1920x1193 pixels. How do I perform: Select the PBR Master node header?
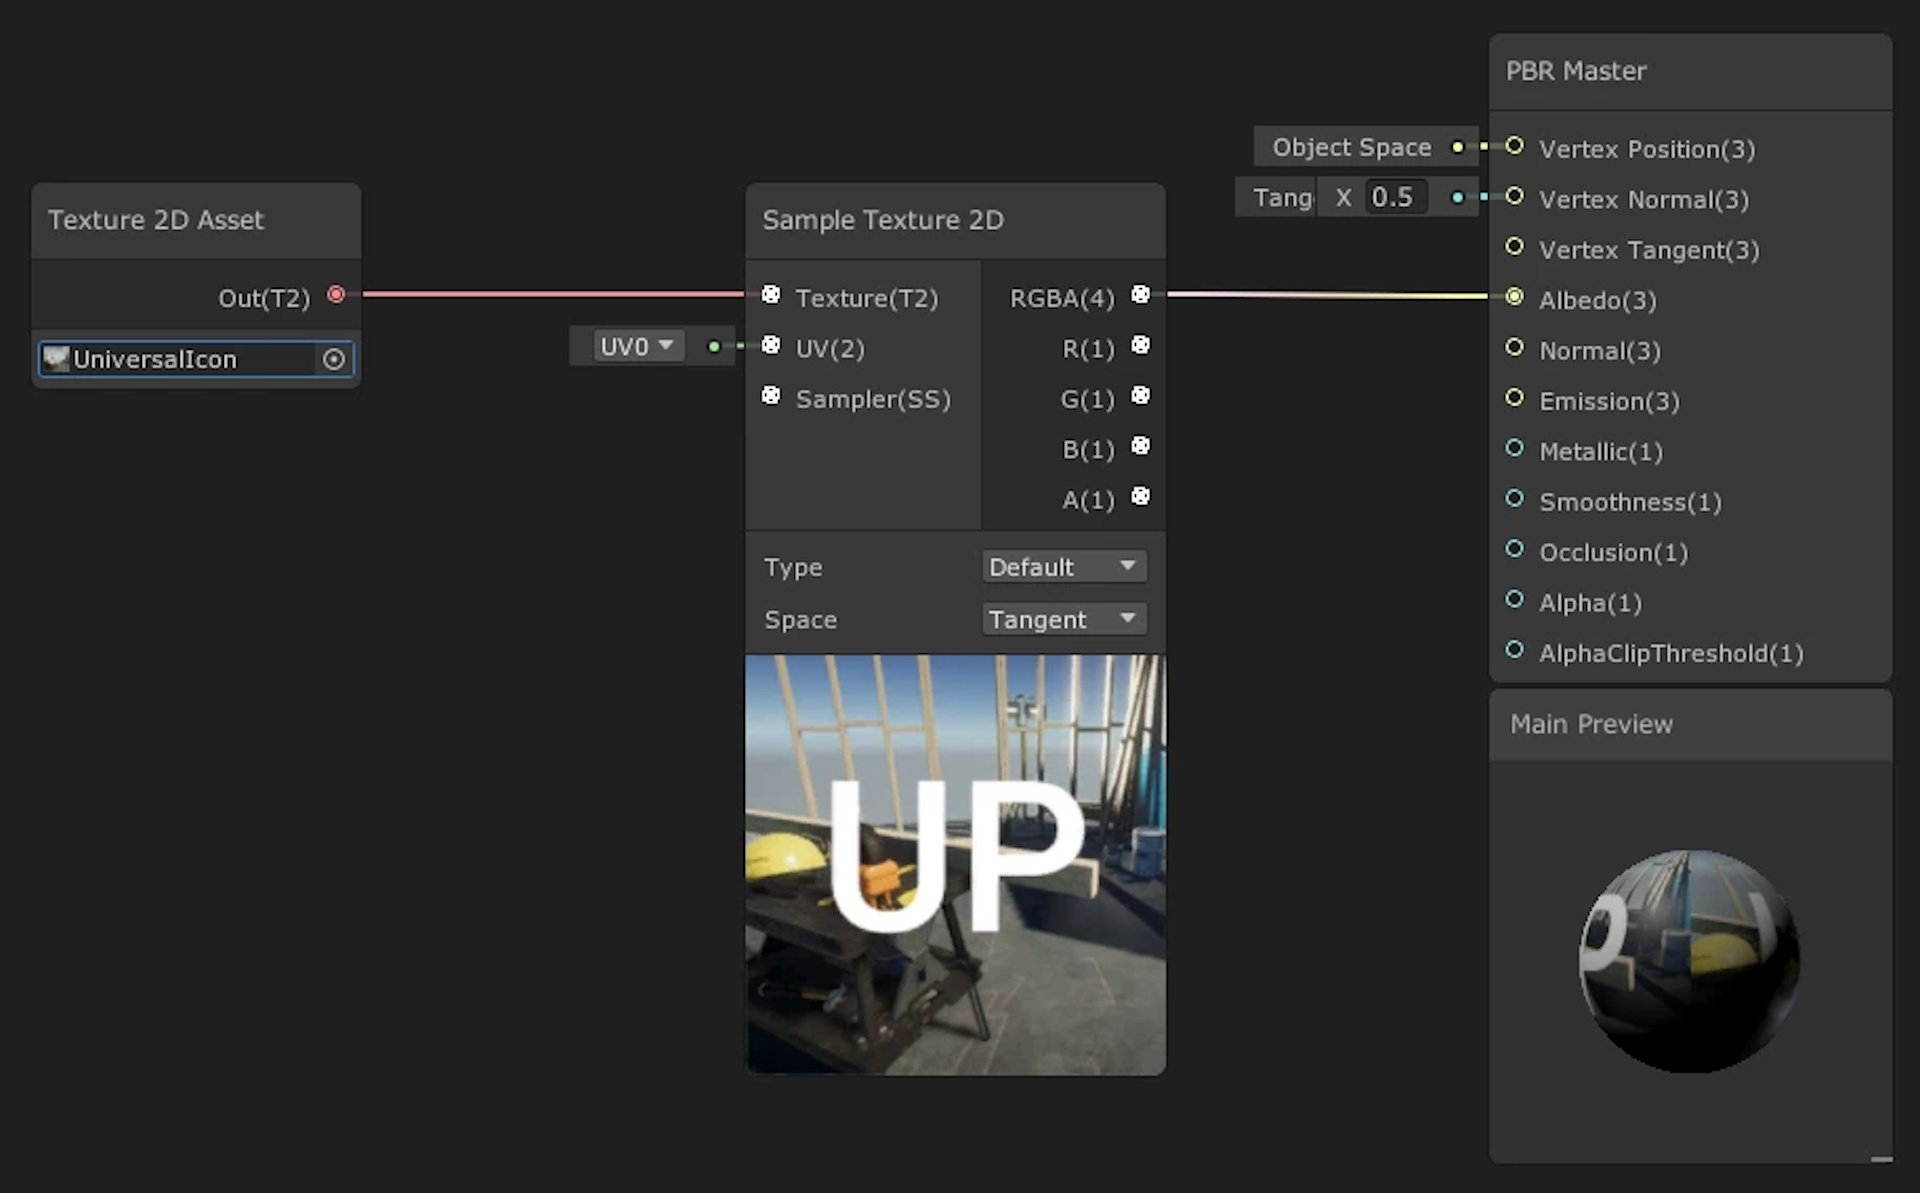tap(1576, 71)
